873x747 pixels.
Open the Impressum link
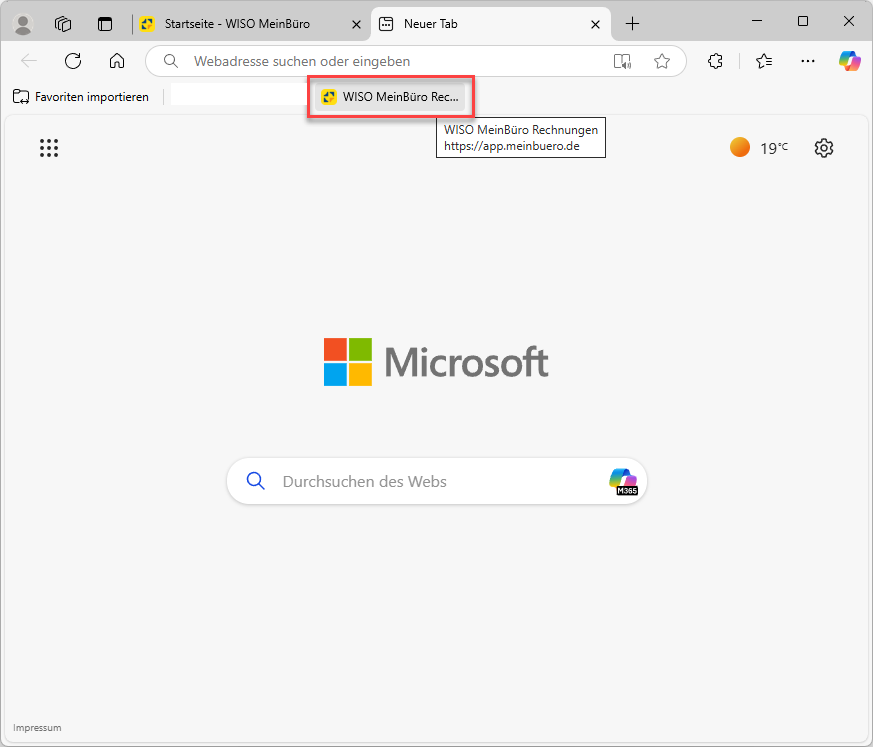37,728
